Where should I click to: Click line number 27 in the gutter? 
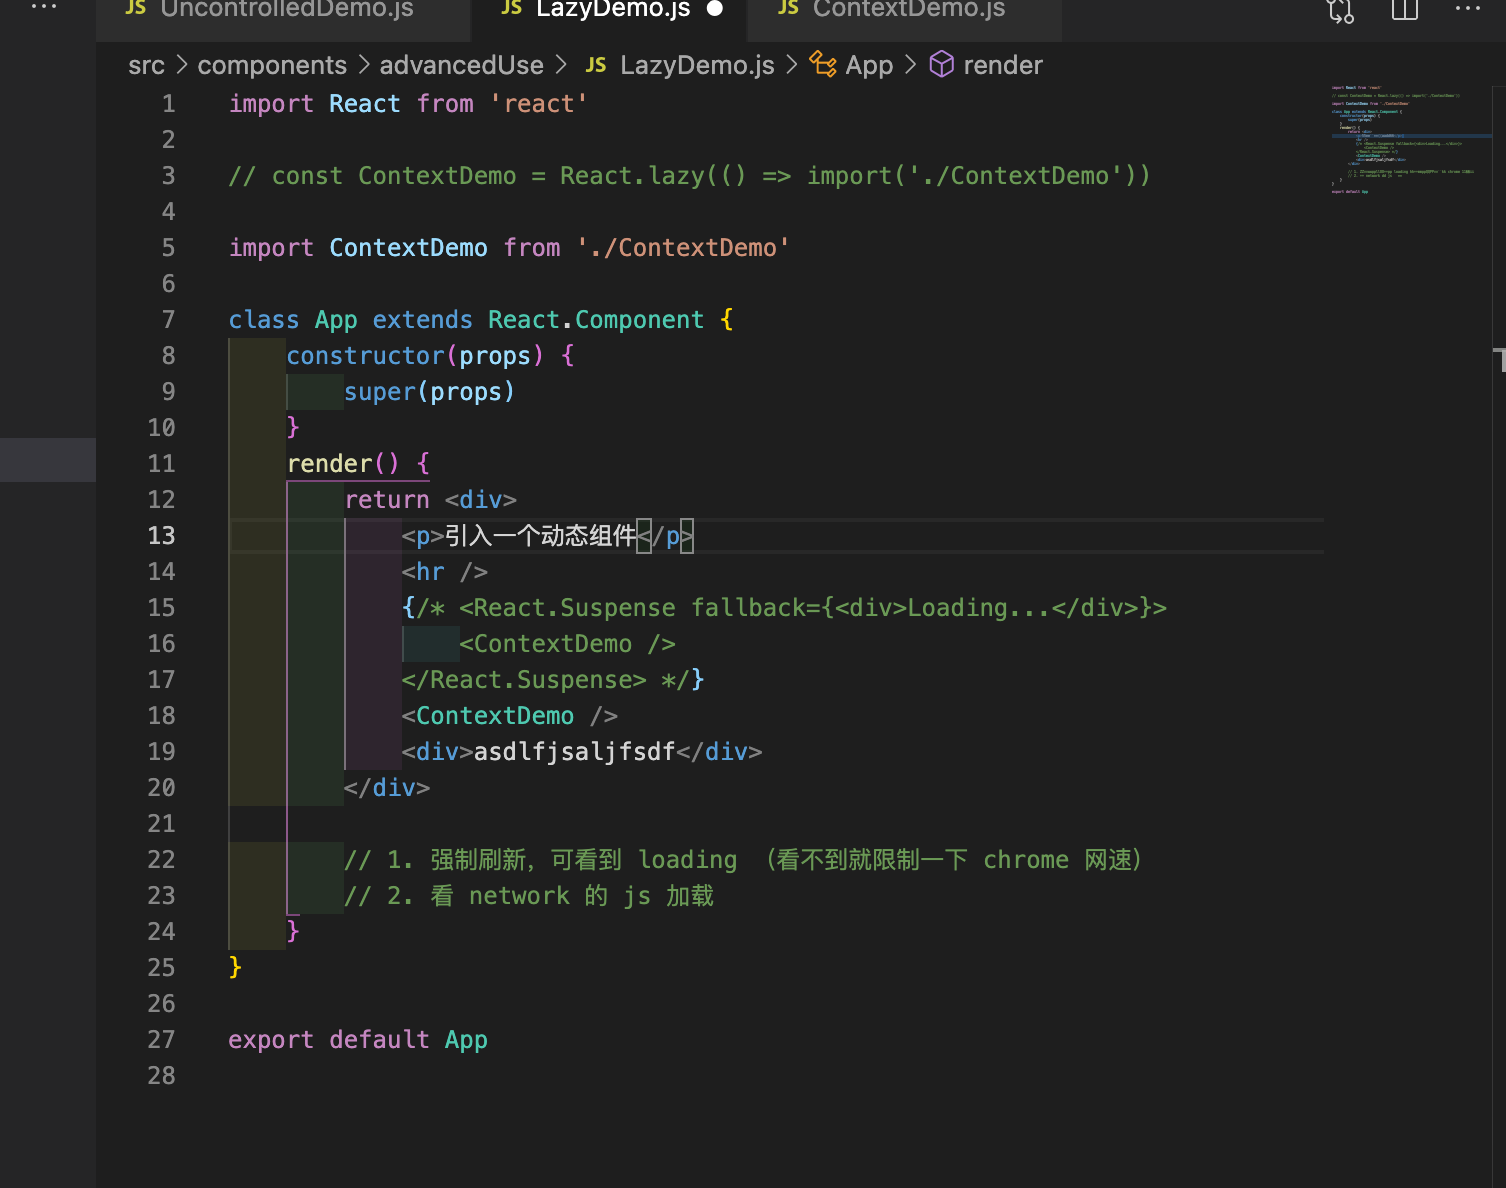pos(161,1040)
